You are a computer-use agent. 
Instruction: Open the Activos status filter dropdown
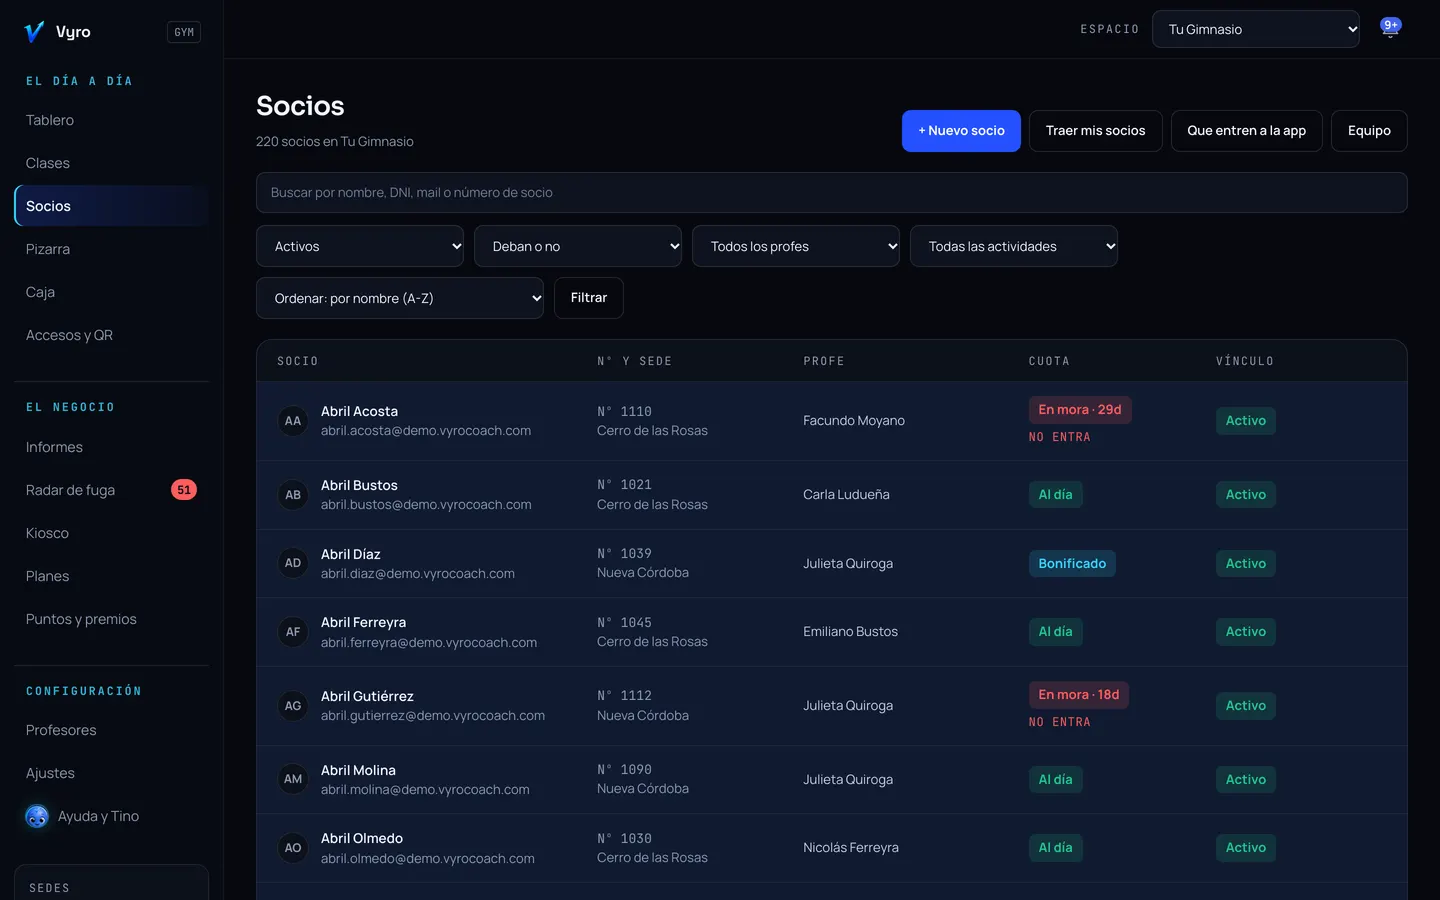[x=360, y=246]
